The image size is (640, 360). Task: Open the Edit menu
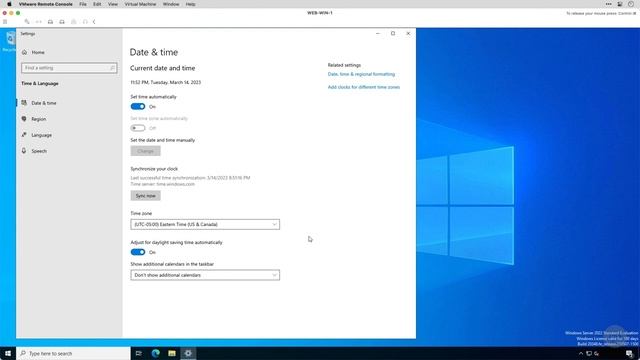click(x=97, y=4)
